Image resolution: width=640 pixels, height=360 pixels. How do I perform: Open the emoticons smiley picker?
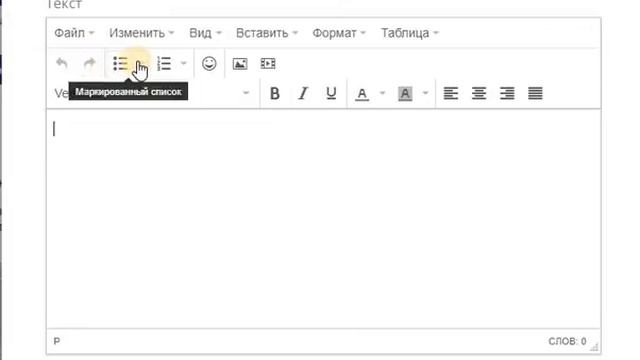click(x=209, y=64)
